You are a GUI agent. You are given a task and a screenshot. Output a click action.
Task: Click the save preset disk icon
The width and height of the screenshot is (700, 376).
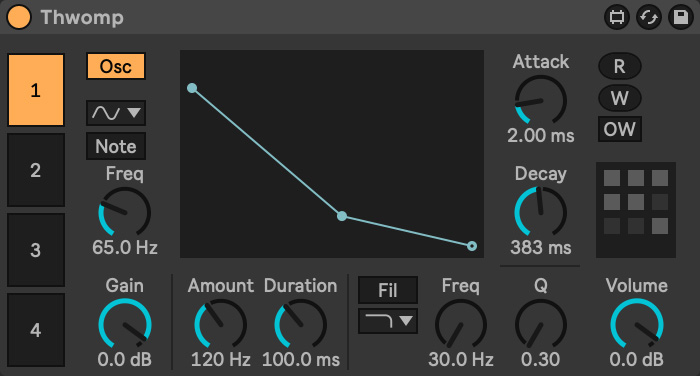(681, 17)
